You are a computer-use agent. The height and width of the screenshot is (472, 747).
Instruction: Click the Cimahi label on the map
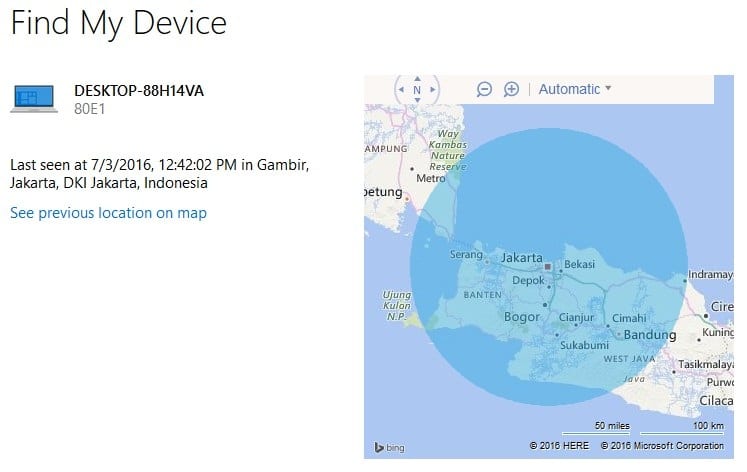click(629, 318)
